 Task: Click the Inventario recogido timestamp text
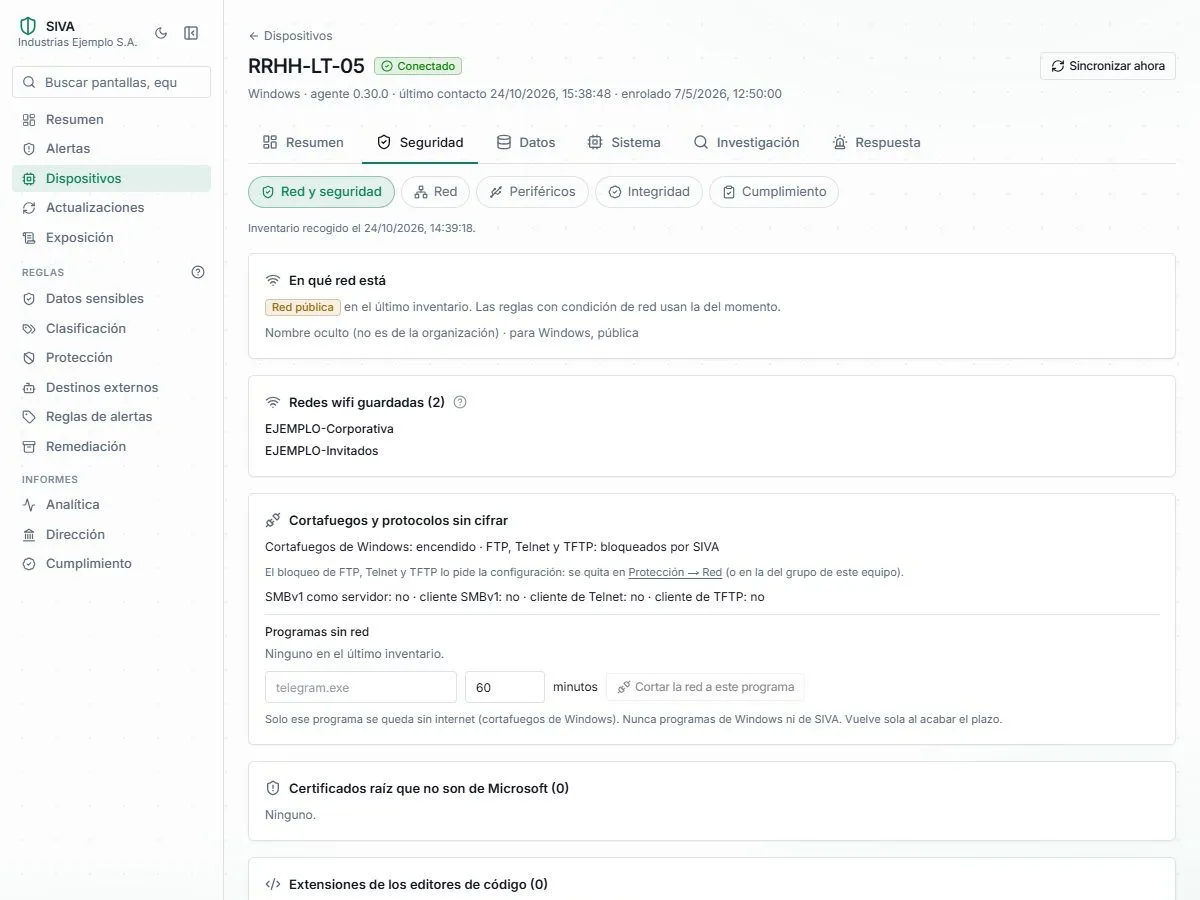pos(362,228)
